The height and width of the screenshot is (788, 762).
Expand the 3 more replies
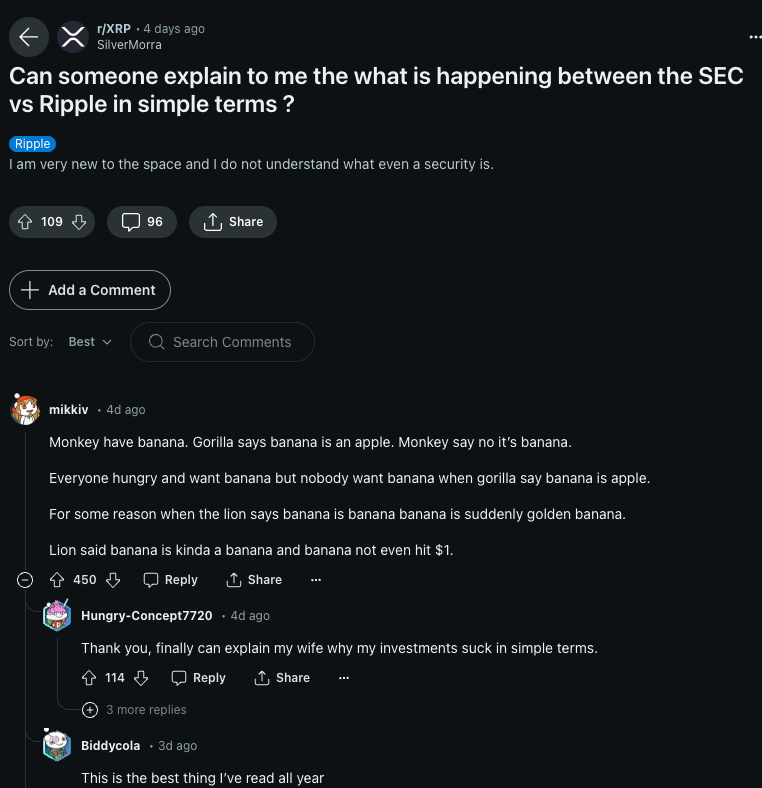click(x=136, y=710)
